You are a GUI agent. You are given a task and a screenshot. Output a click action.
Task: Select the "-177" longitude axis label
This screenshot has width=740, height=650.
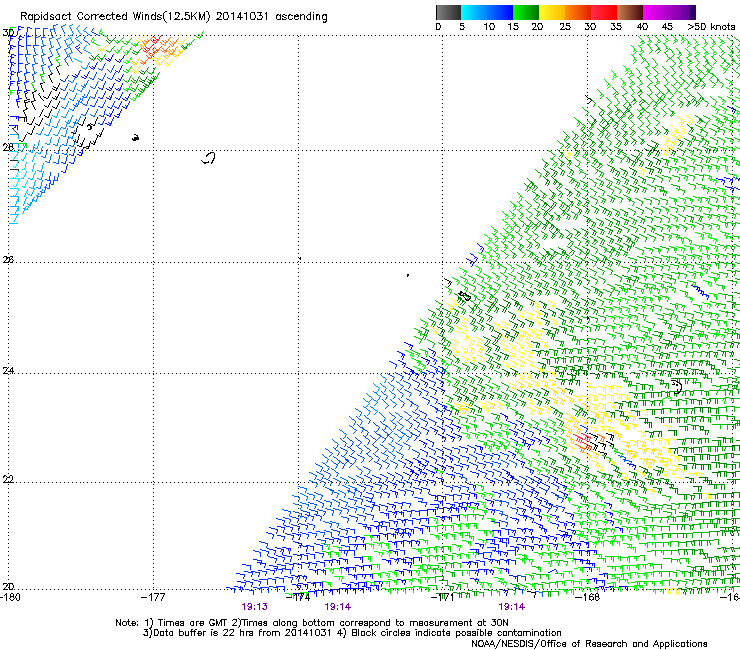pyautogui.click(x=153, y=597)
